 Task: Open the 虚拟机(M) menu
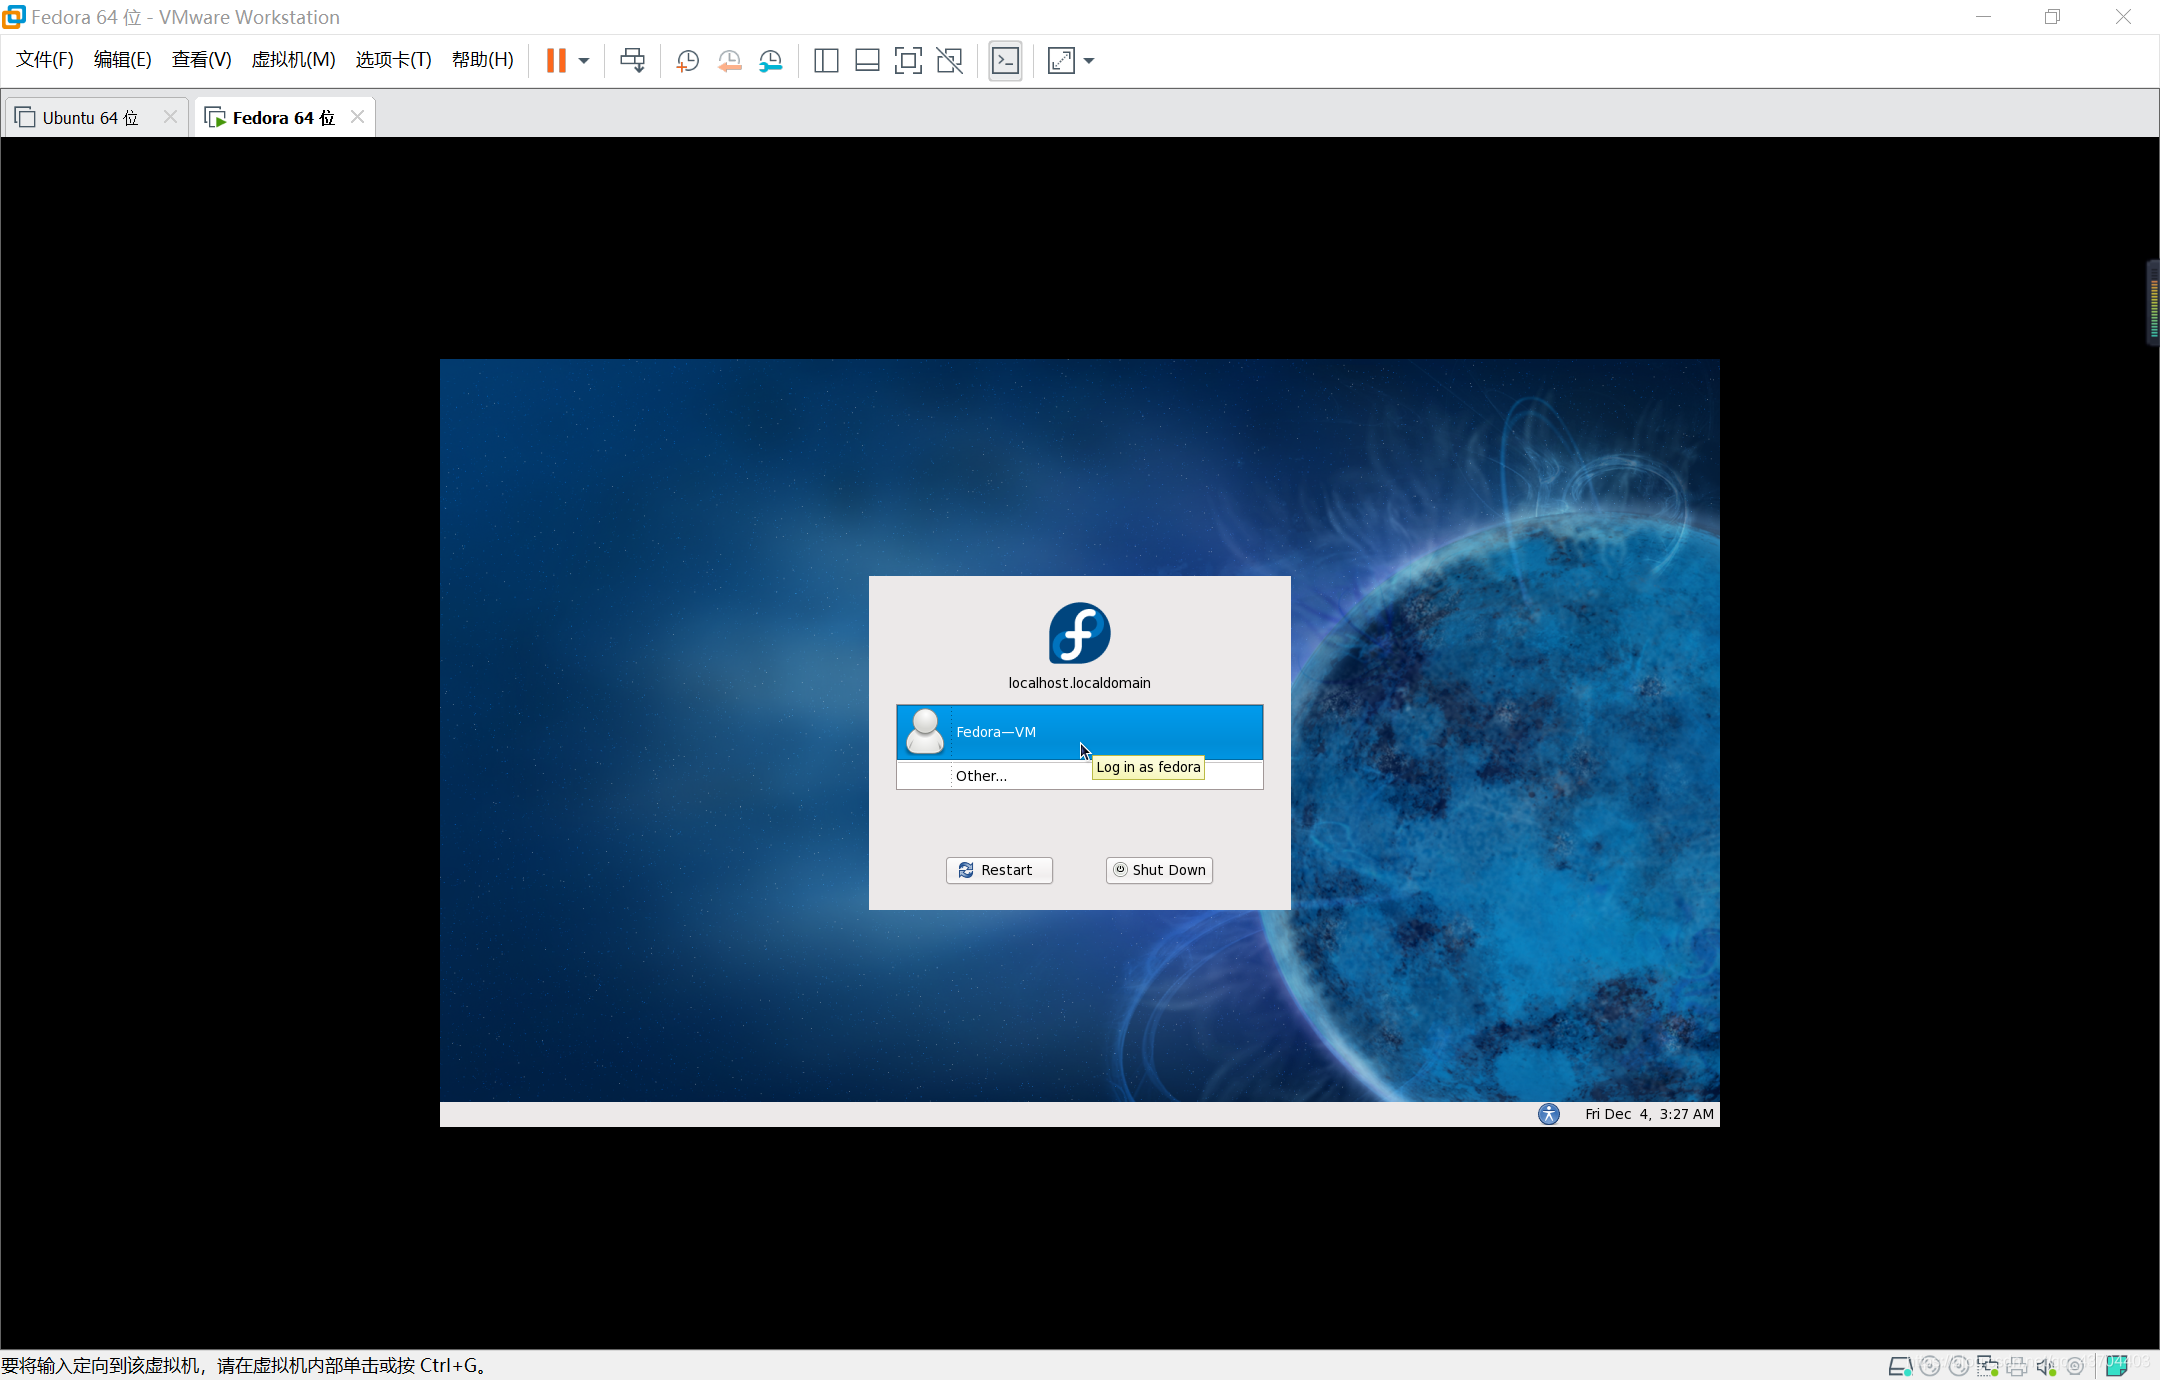pos(293,60)
